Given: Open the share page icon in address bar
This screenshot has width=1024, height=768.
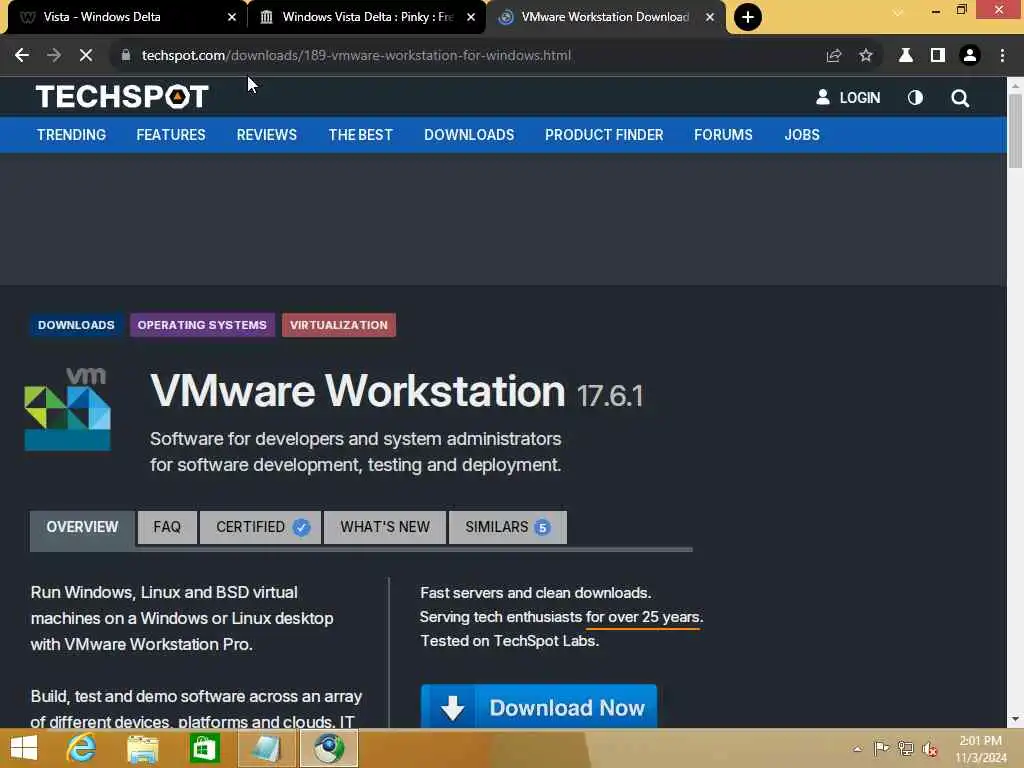Looking at the screenshot, I should [x=833, y=56].
